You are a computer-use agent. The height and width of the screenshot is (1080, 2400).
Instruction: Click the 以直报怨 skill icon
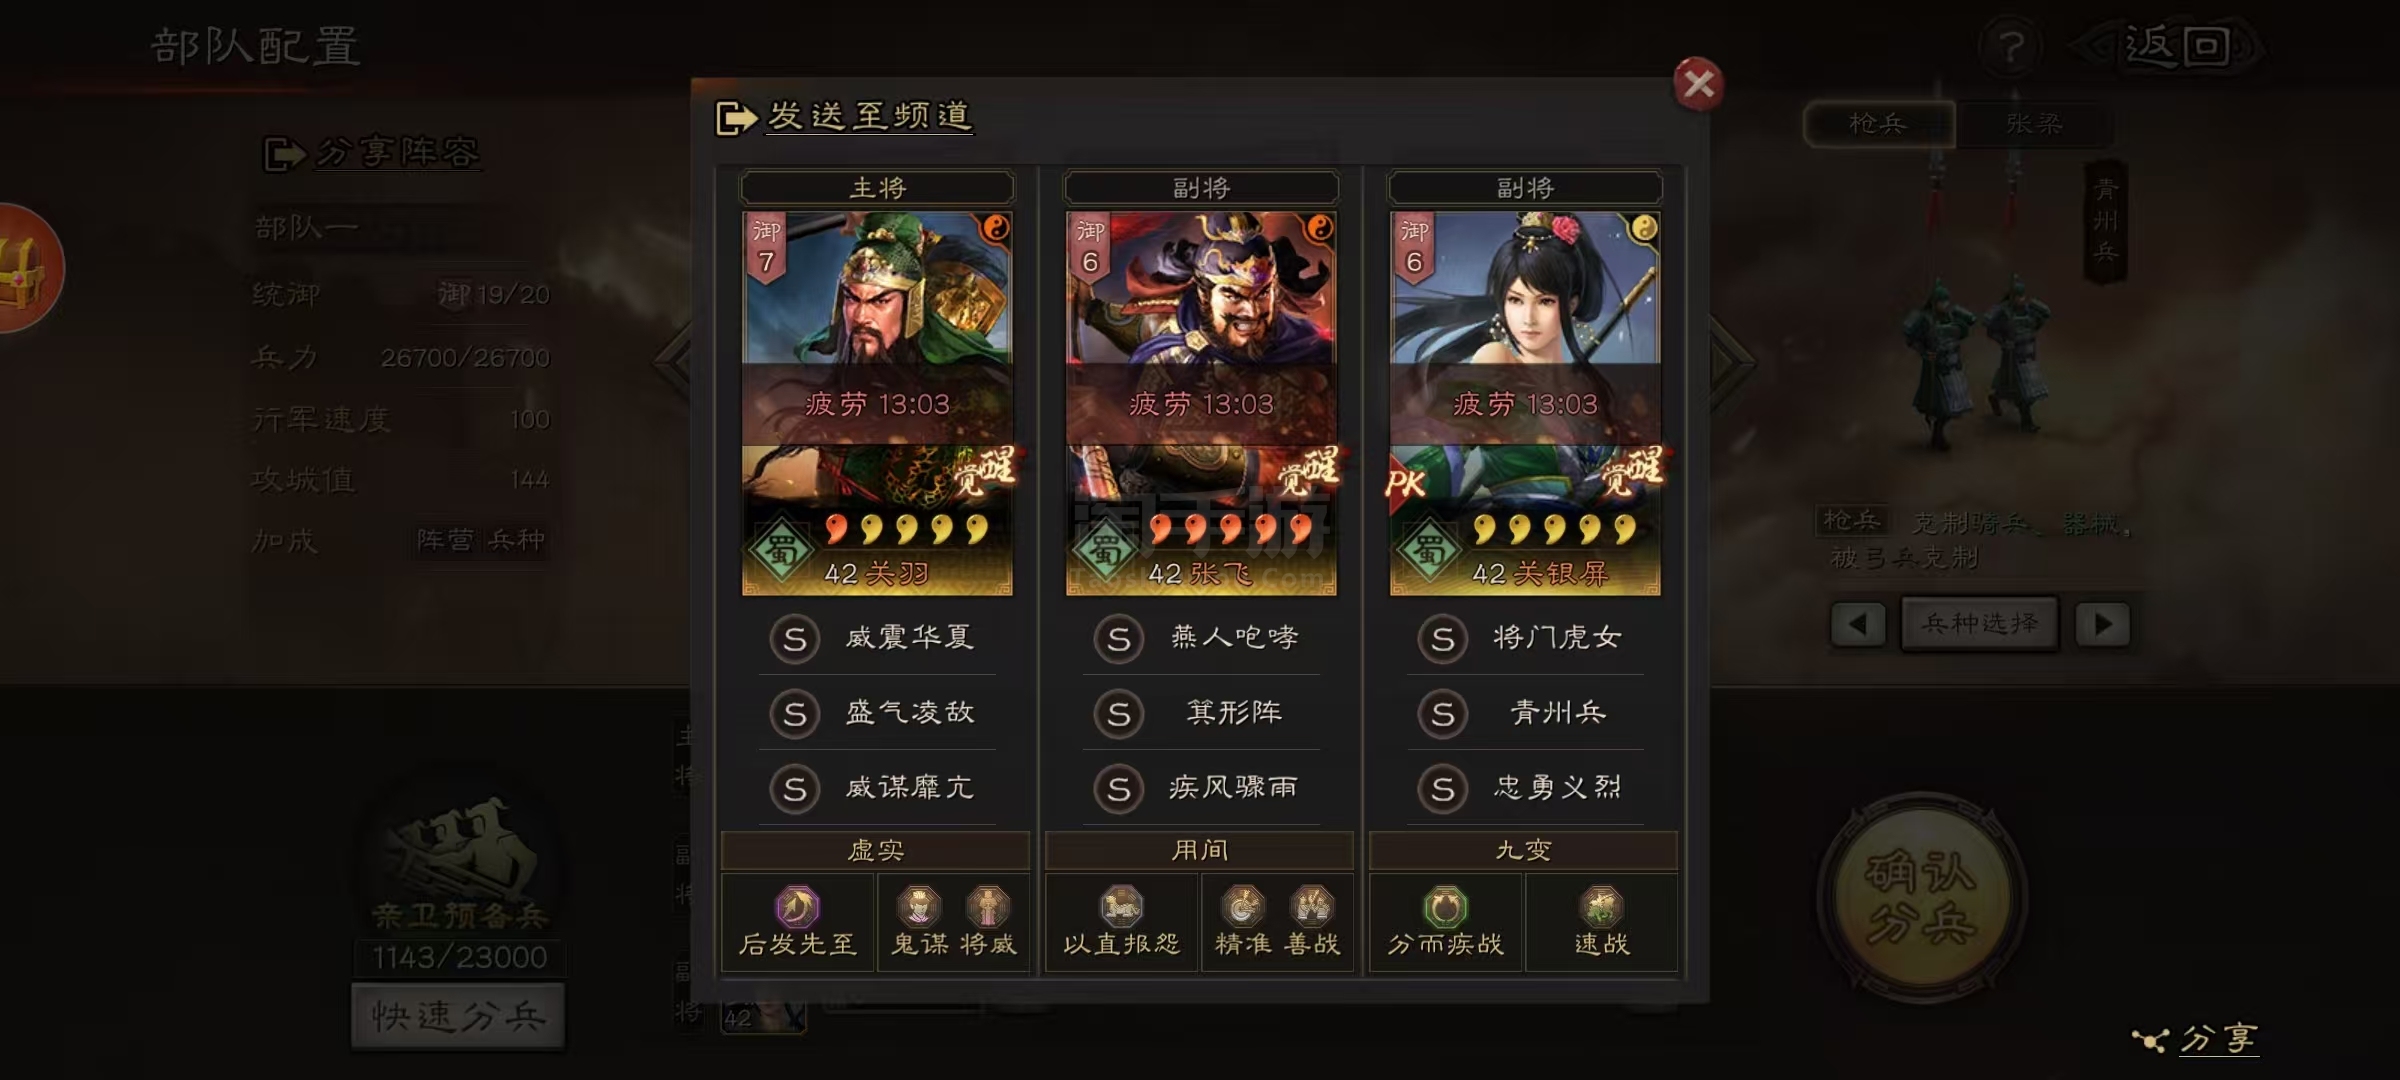[1121, 907]
